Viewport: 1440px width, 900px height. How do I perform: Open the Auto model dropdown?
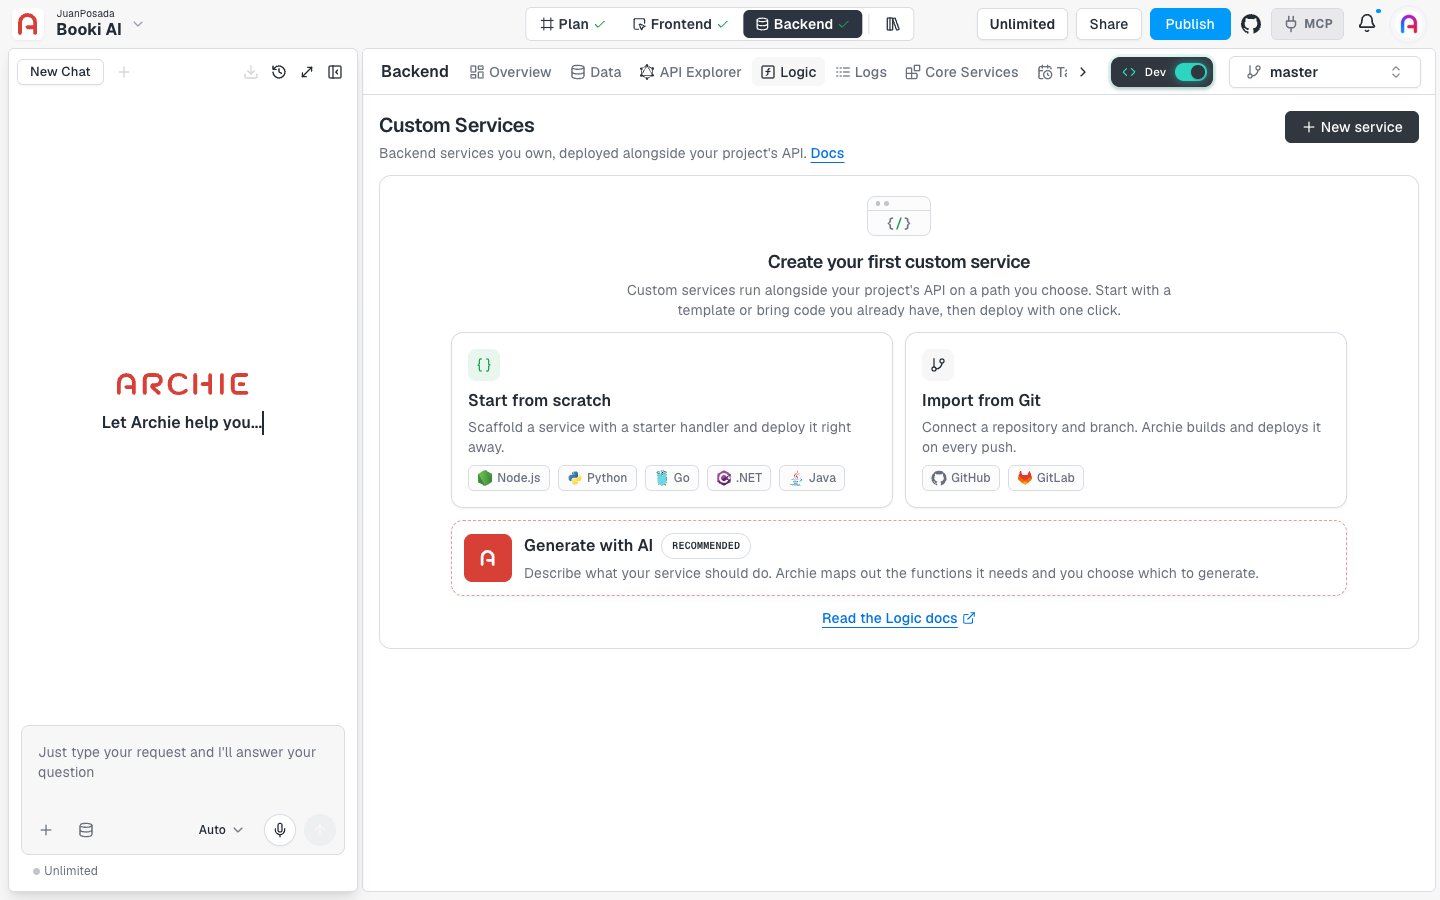click(x=221, y=830)
